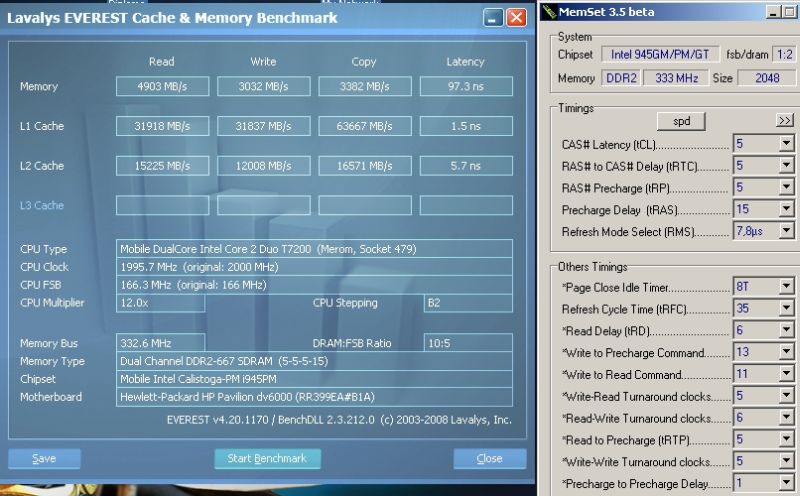The image size is (800, 496).
Task: Click the L1 Cache Latency value 1.5 ns
Action: (466, 126)
